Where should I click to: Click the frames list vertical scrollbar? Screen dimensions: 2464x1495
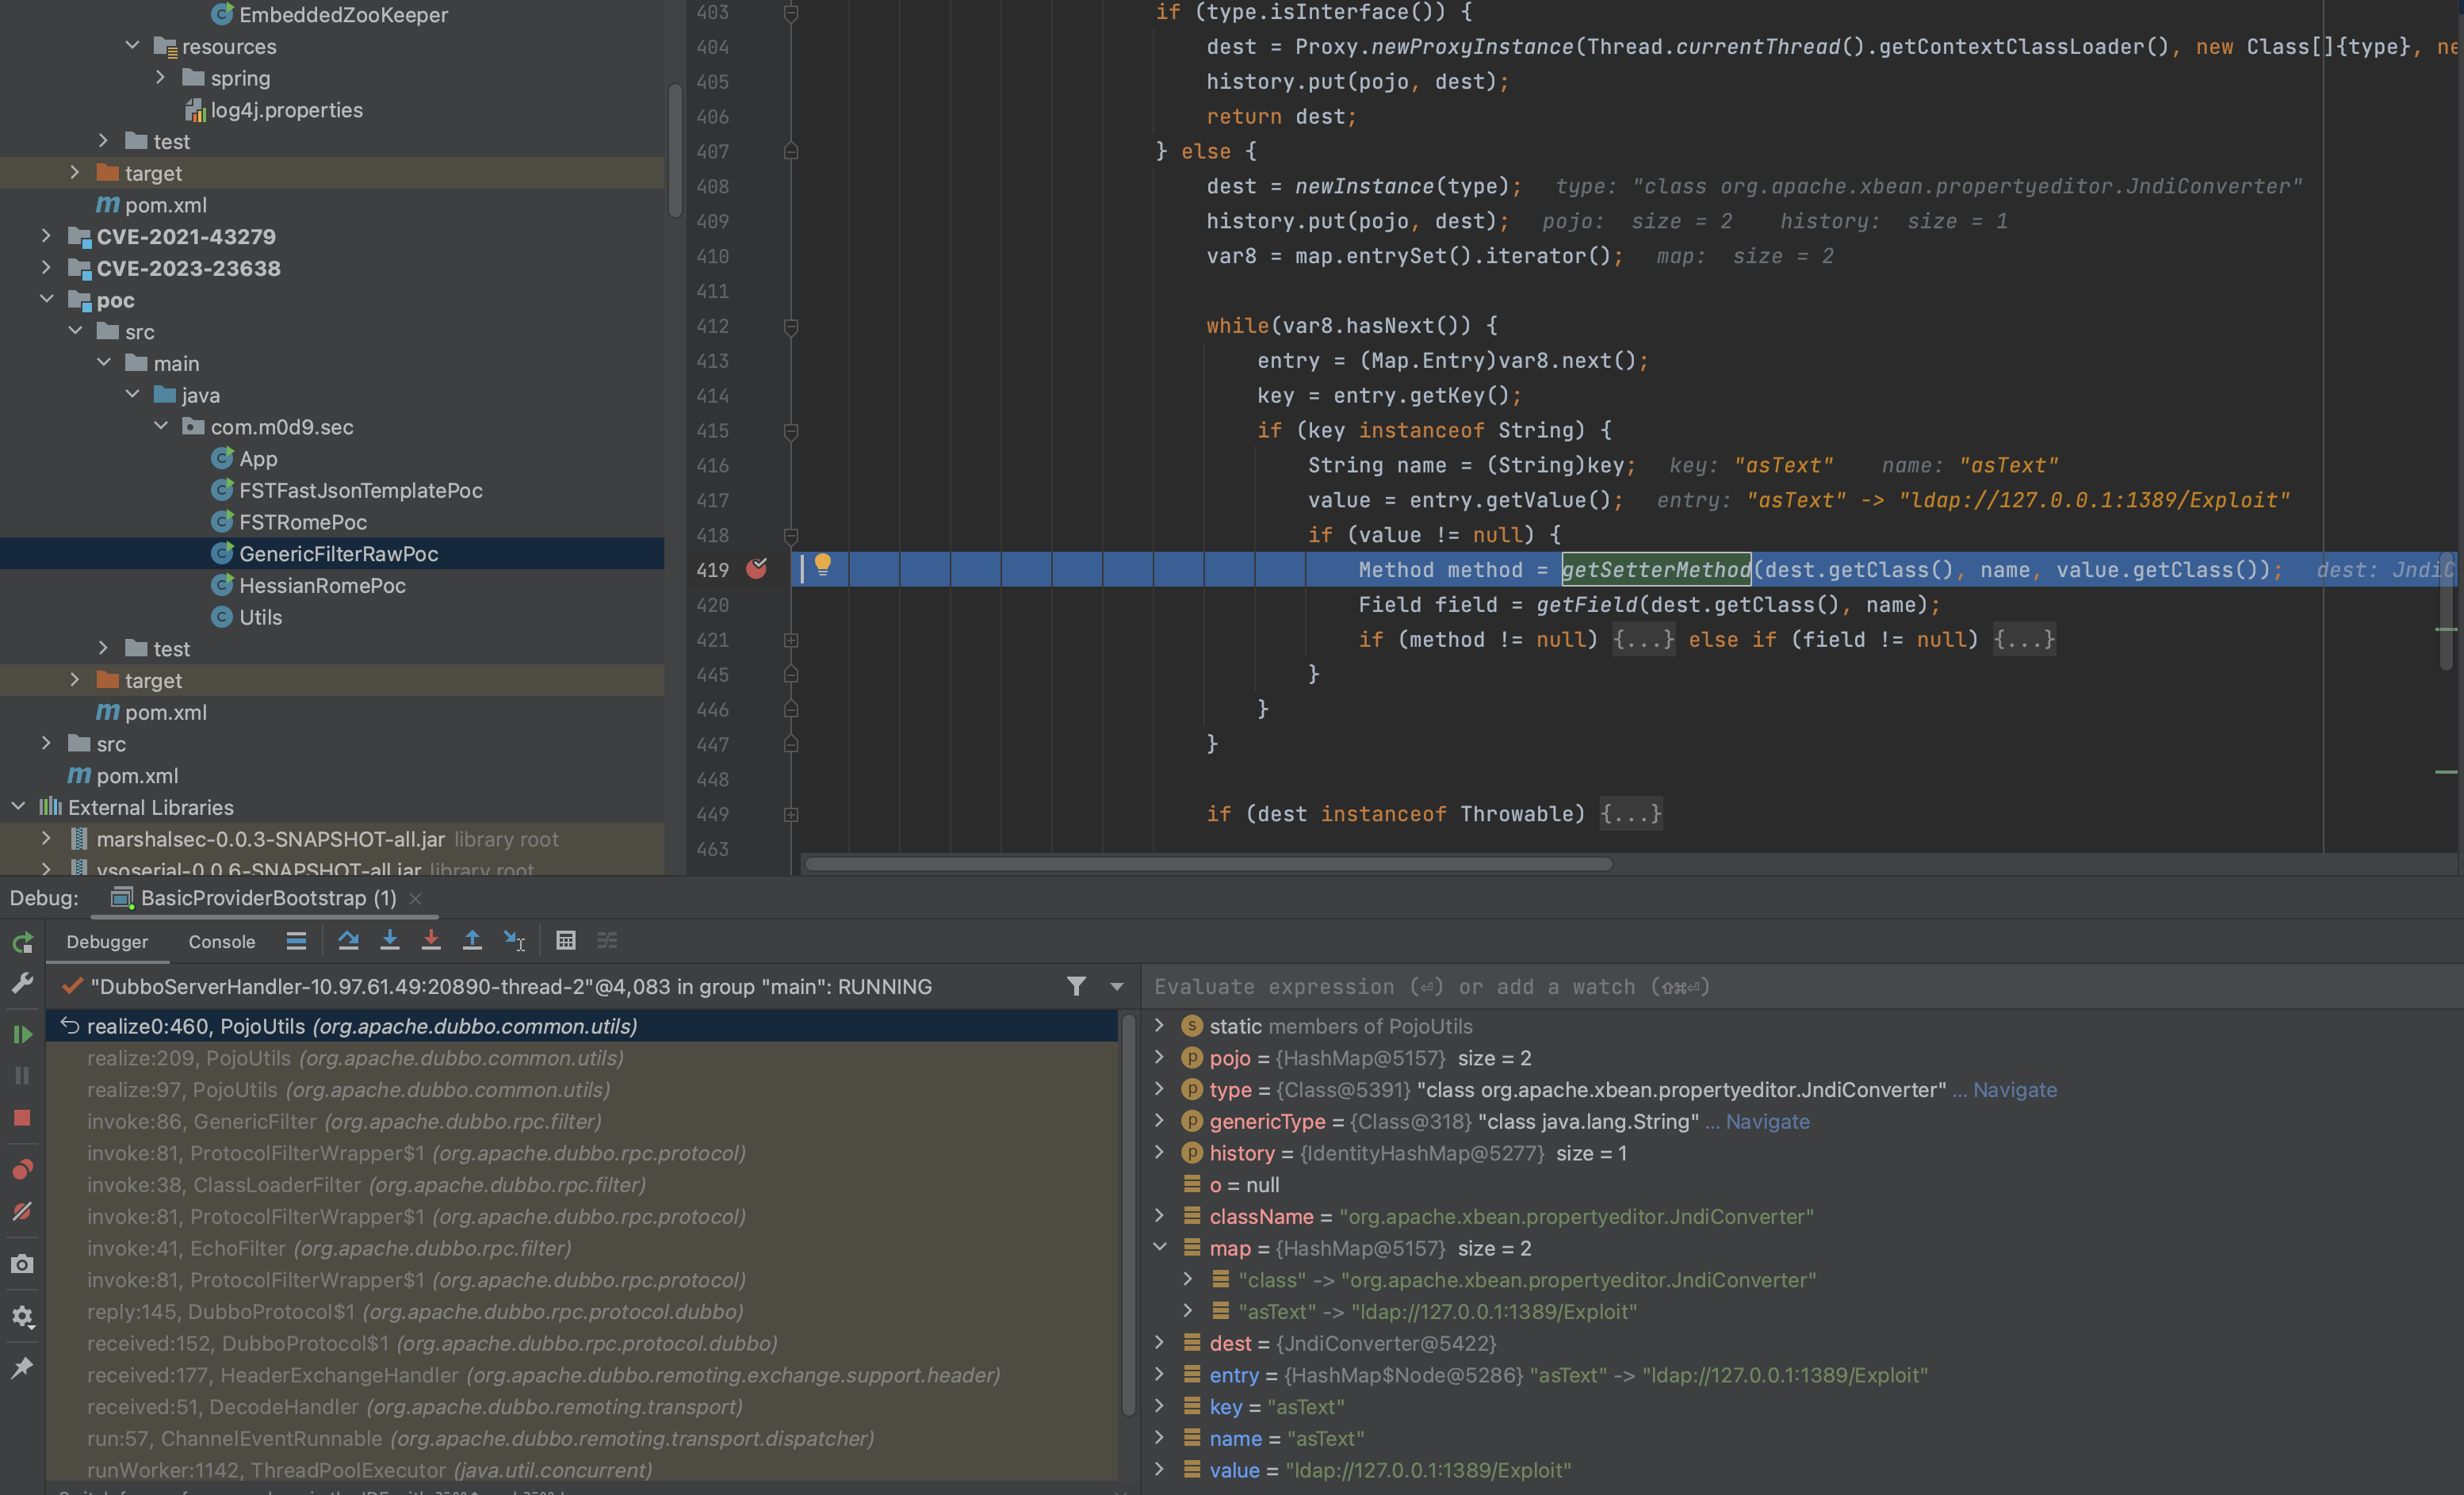(1128, 1214)
